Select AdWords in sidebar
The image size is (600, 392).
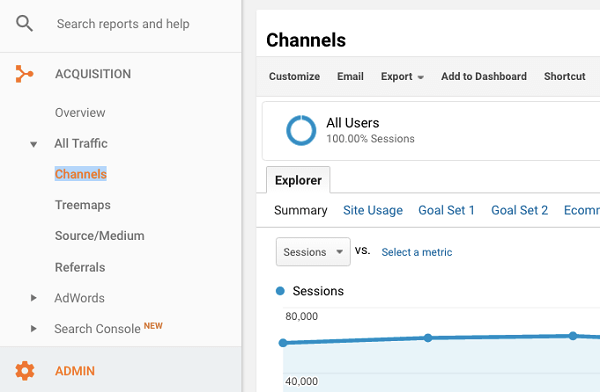pos(80,298)
